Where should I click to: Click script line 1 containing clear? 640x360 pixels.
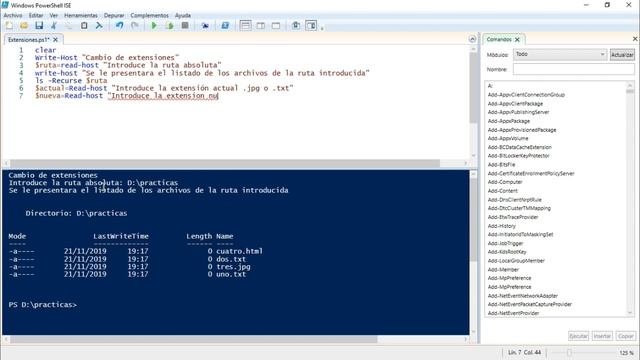[45, 50]
